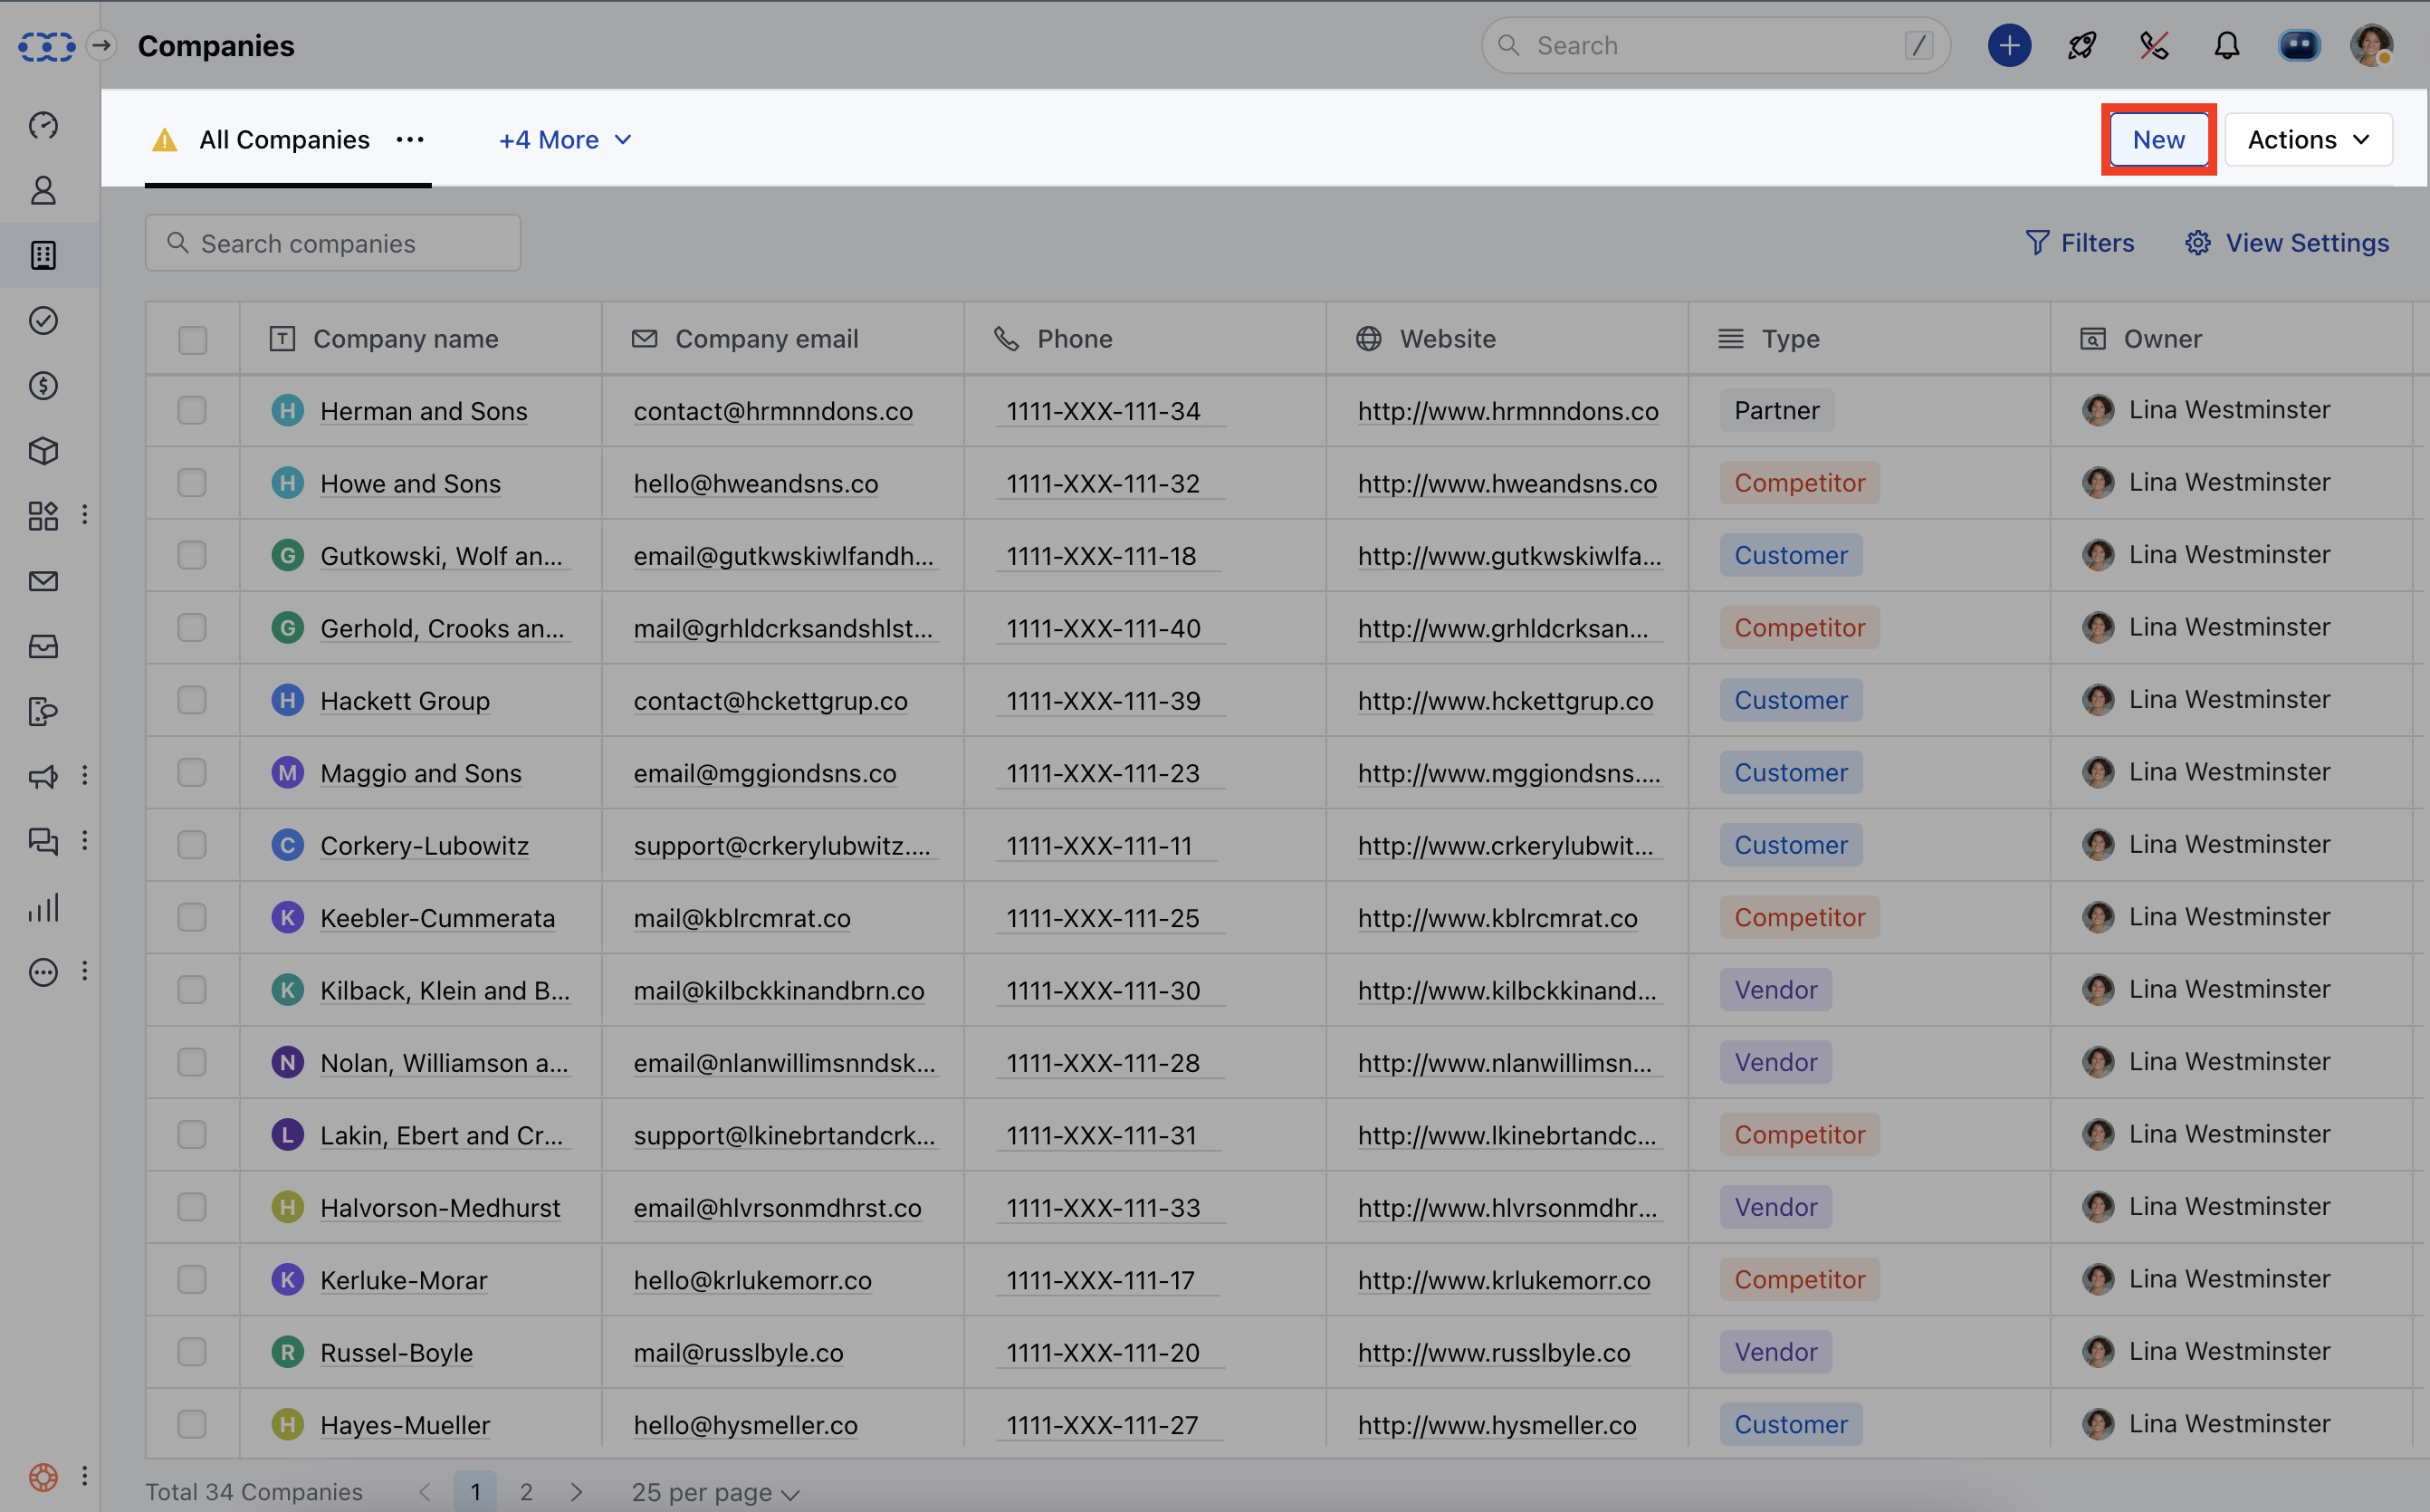Open the more circle ellipsis sidebar icon
2430x1512 pixels.
coord(43,972)
